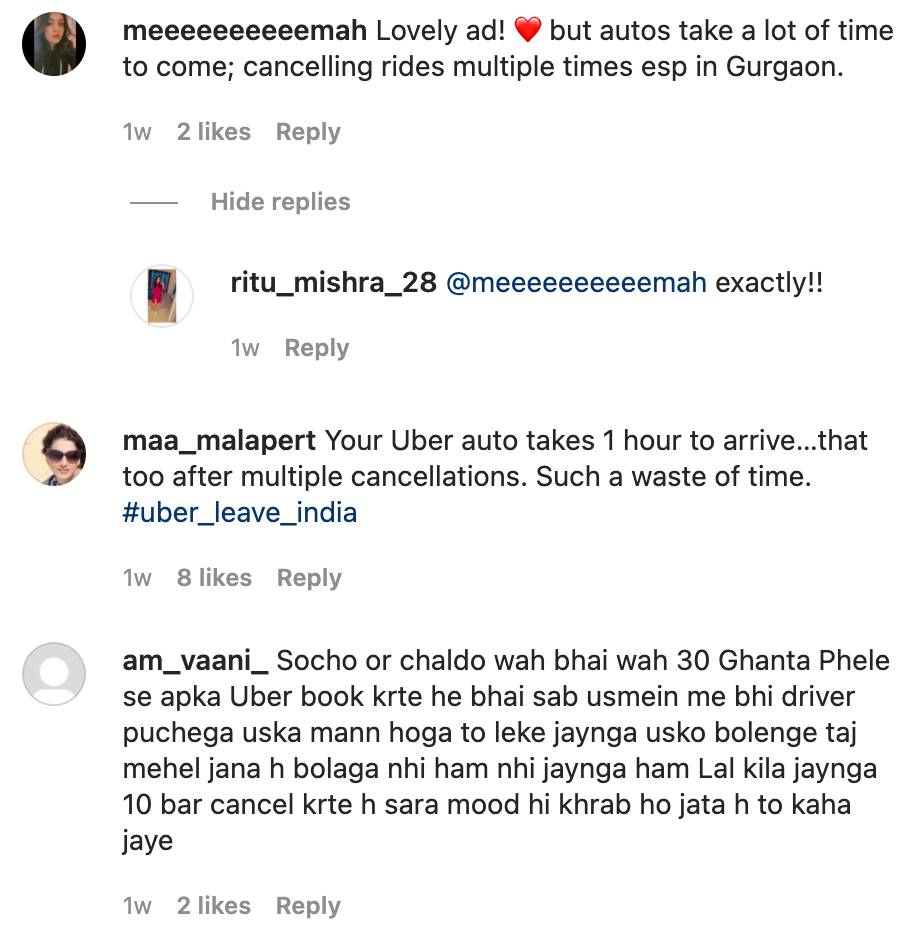Viewport: 916px width, 932px height.
Task: Open meeeeeeeeeemah's profile picture
Action: (54, 45)
